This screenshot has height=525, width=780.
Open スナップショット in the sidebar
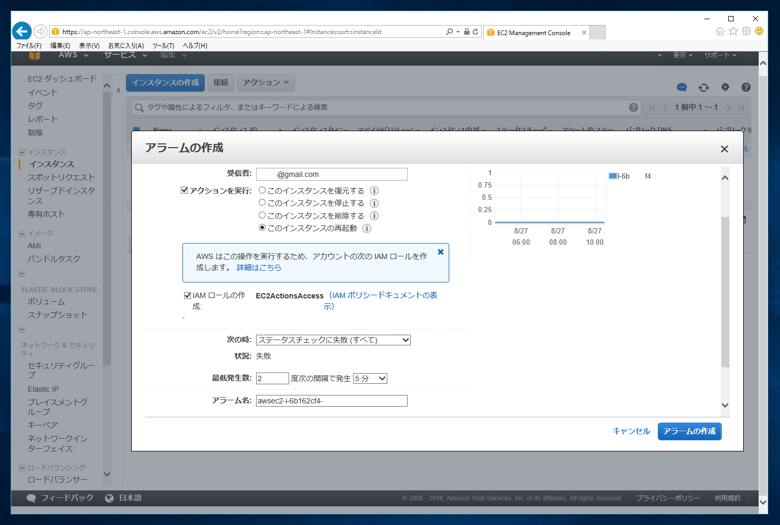57,315
